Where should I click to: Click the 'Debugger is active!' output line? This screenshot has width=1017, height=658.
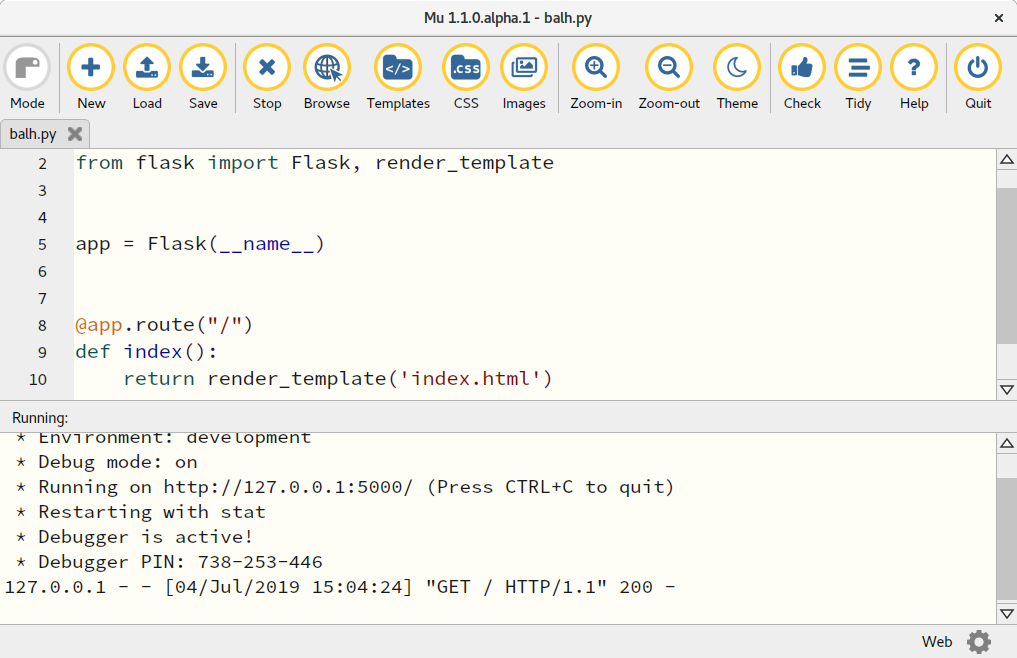coord(134,537)
